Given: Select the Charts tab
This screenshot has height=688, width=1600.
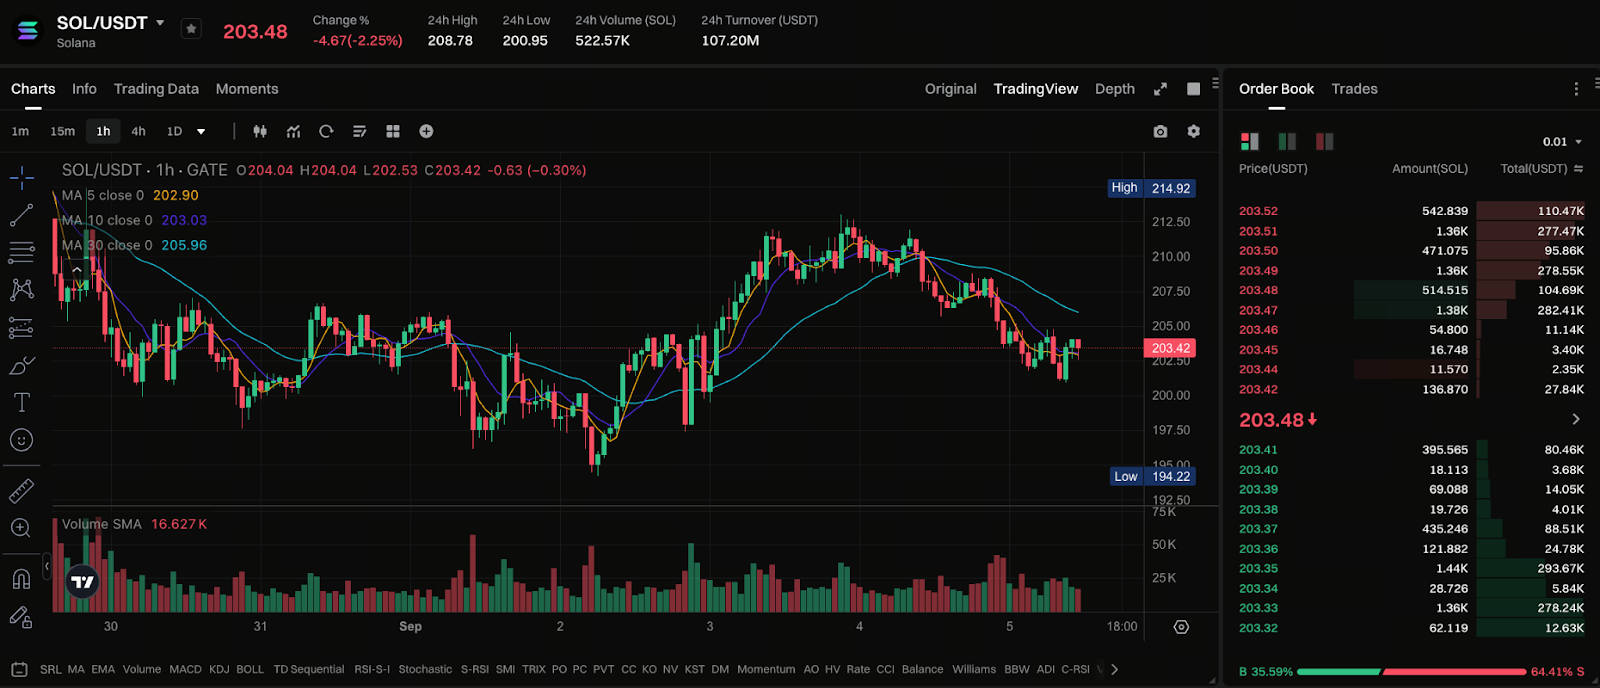Looking at the screenshot, I should 33,89.
